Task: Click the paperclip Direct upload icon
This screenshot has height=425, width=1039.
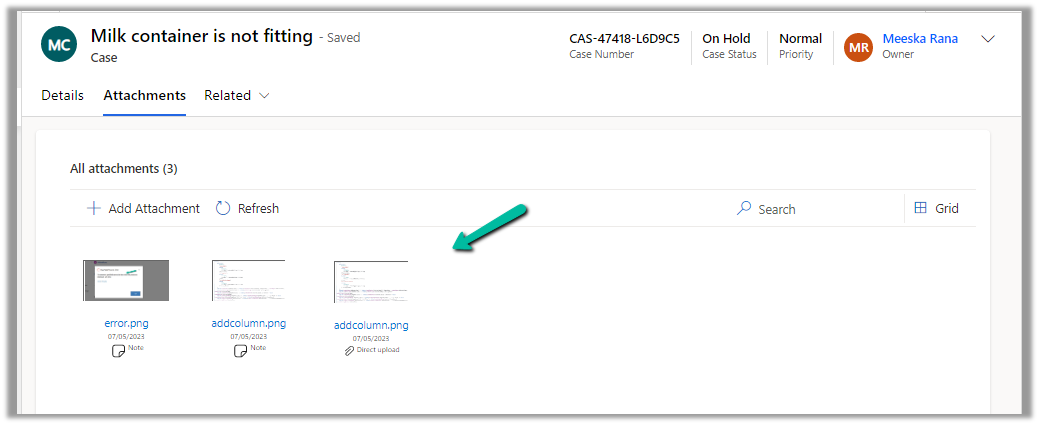Action: (349, 350)
